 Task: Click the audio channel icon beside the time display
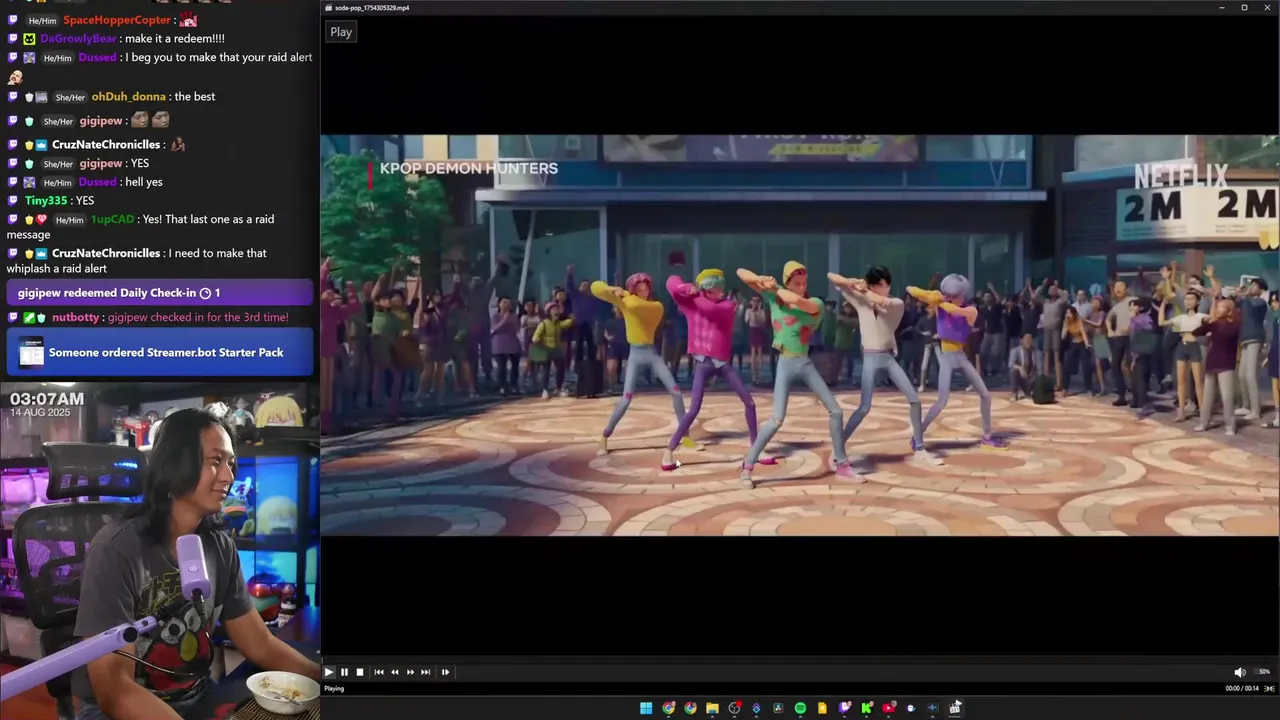click(1269, 688)
